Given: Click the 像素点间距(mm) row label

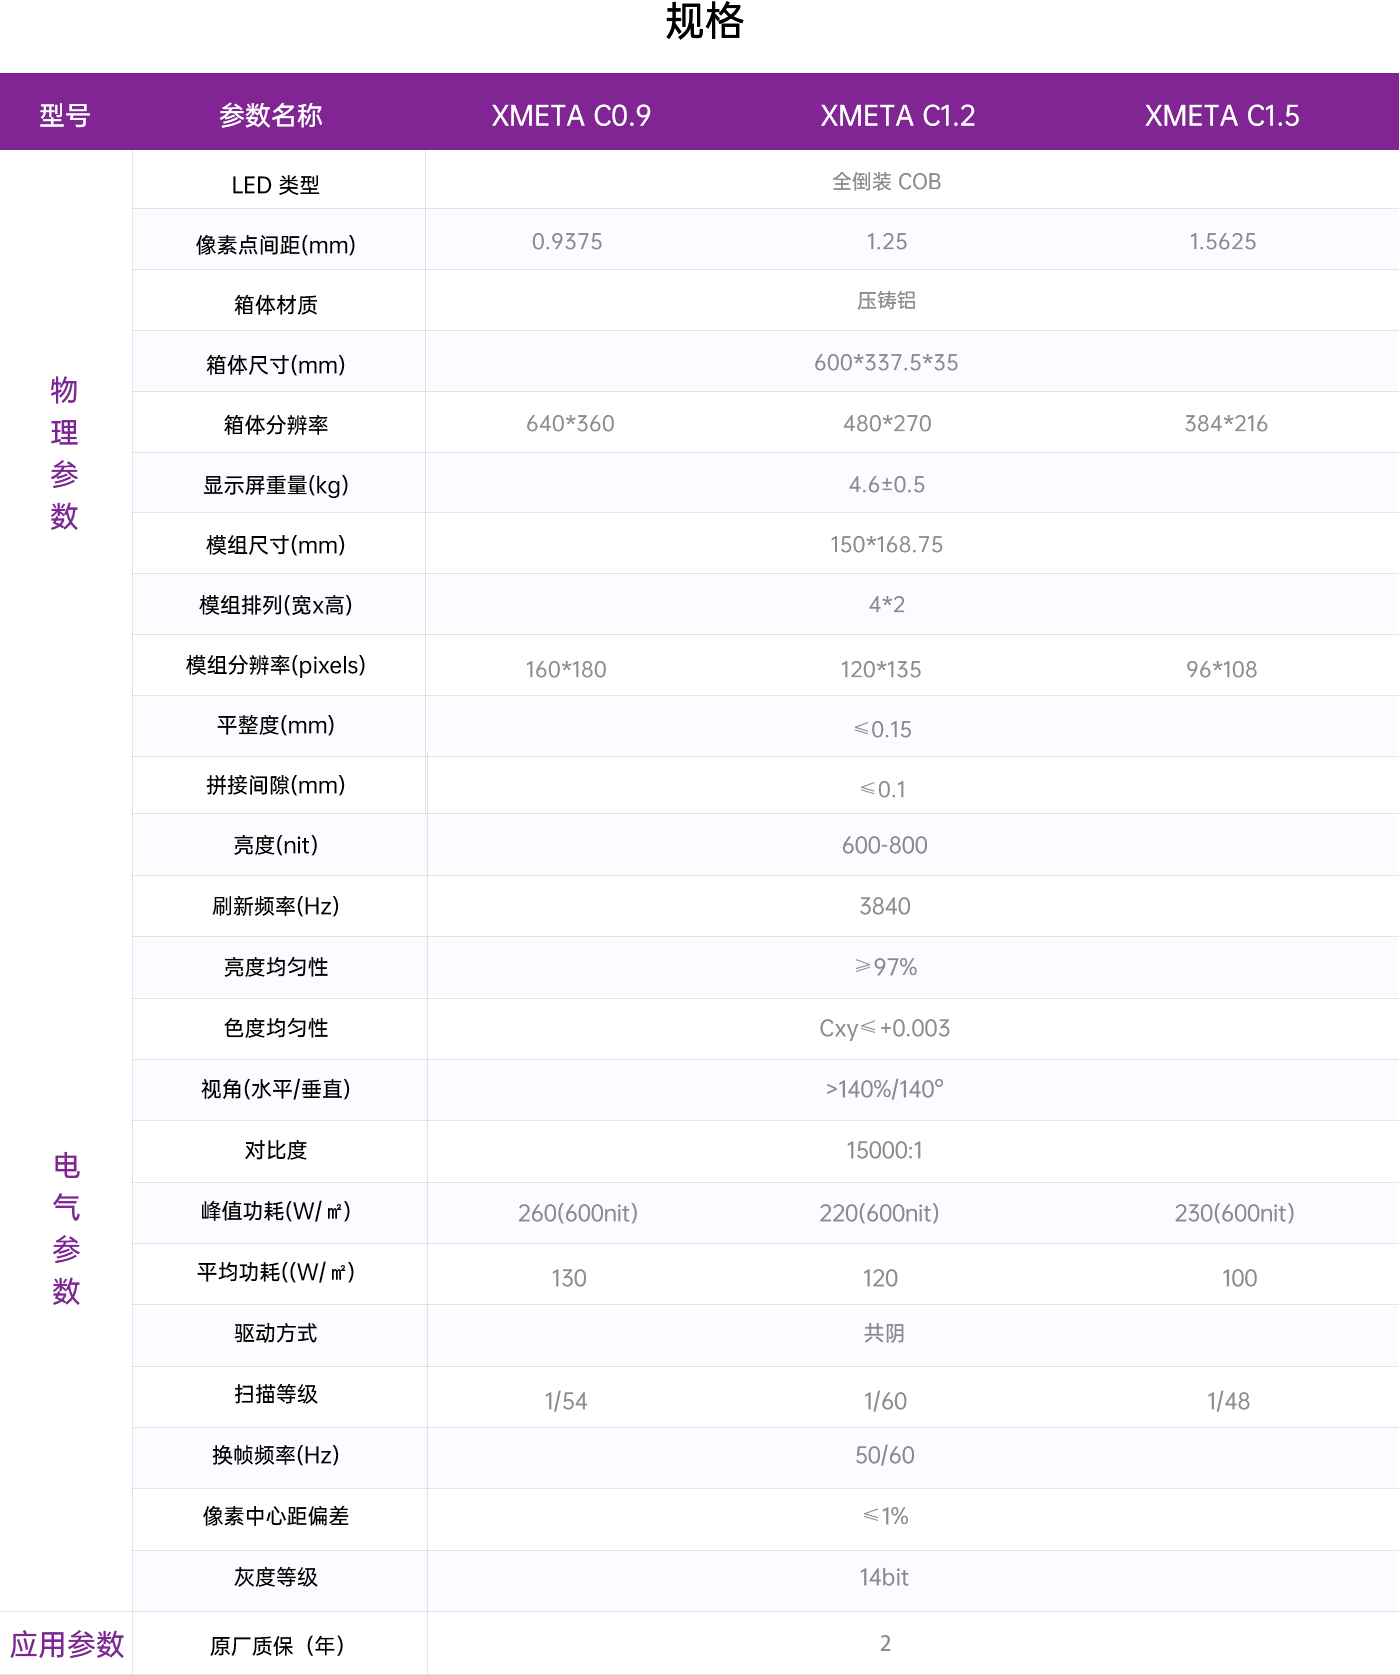Looking at the screenshot, I should point(276,245).
